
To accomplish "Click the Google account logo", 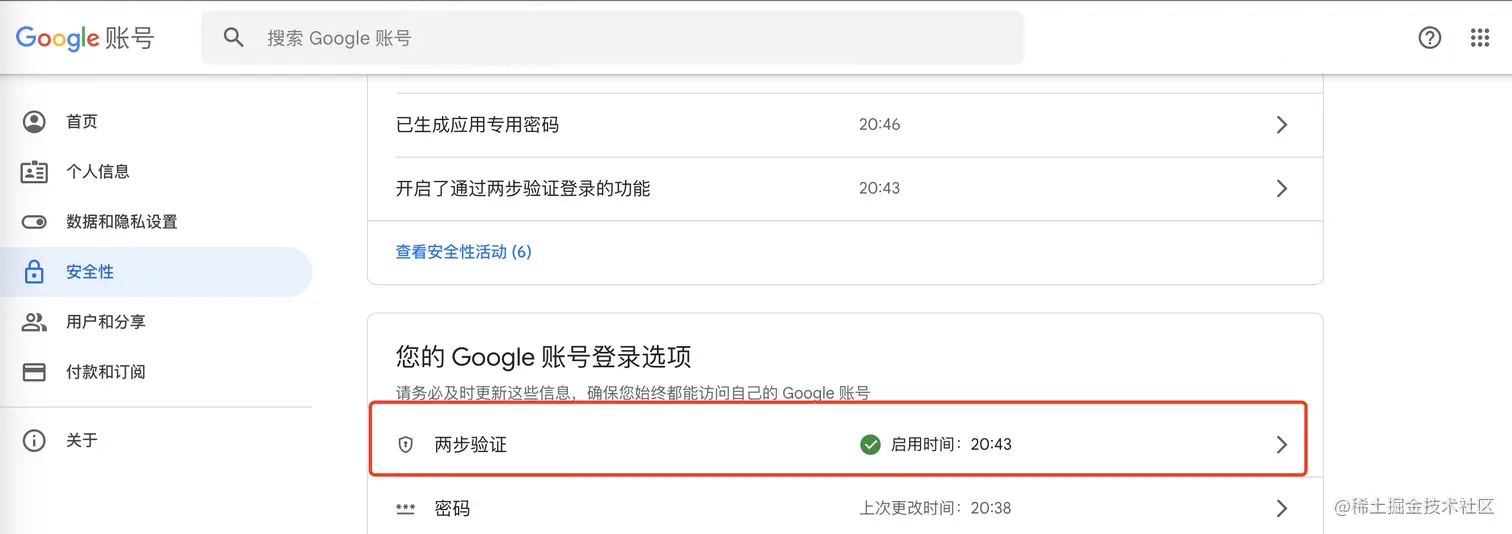I will (x=85, y=38).
